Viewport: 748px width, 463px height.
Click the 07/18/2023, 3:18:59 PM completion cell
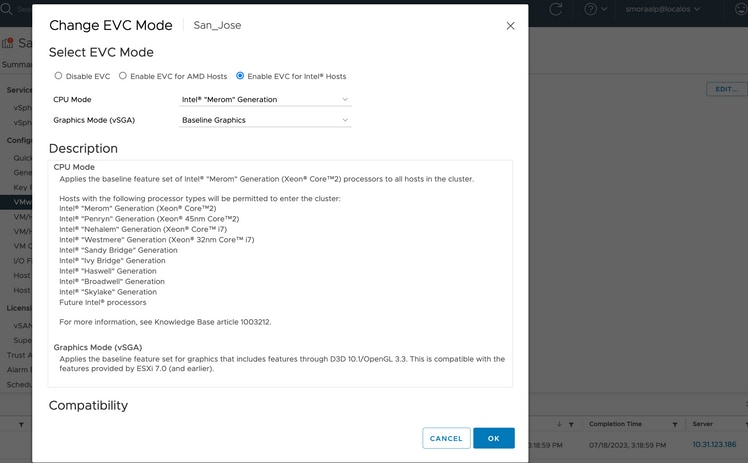627,445
